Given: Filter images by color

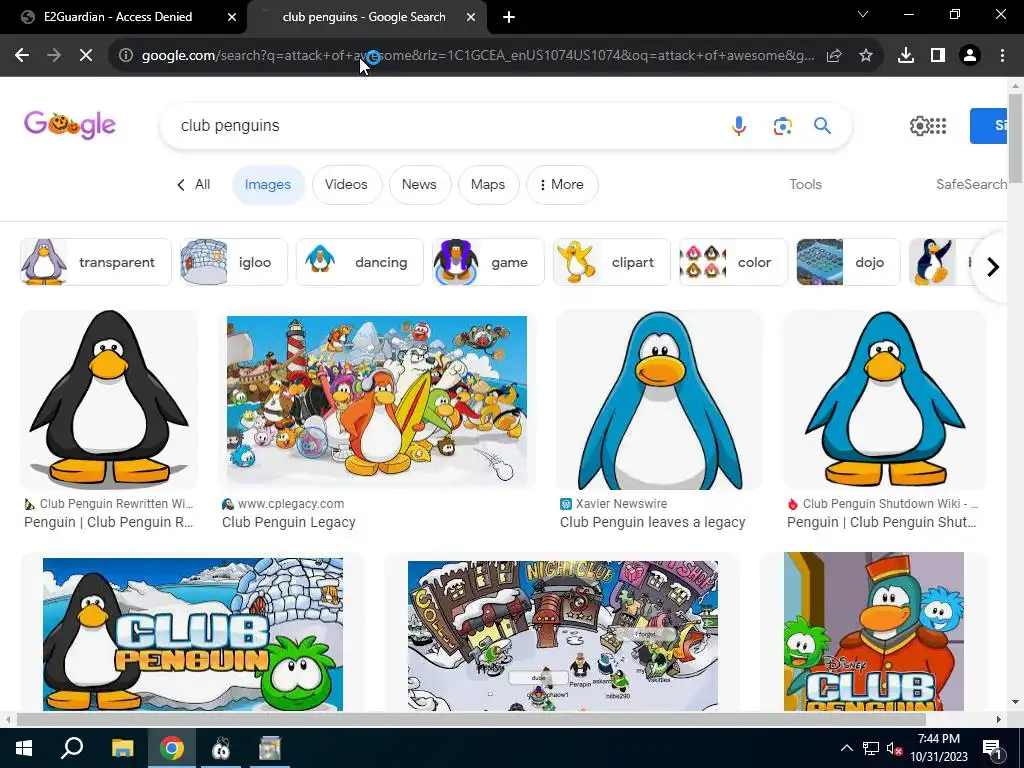Looking at the screenshot, I should 733,262.
